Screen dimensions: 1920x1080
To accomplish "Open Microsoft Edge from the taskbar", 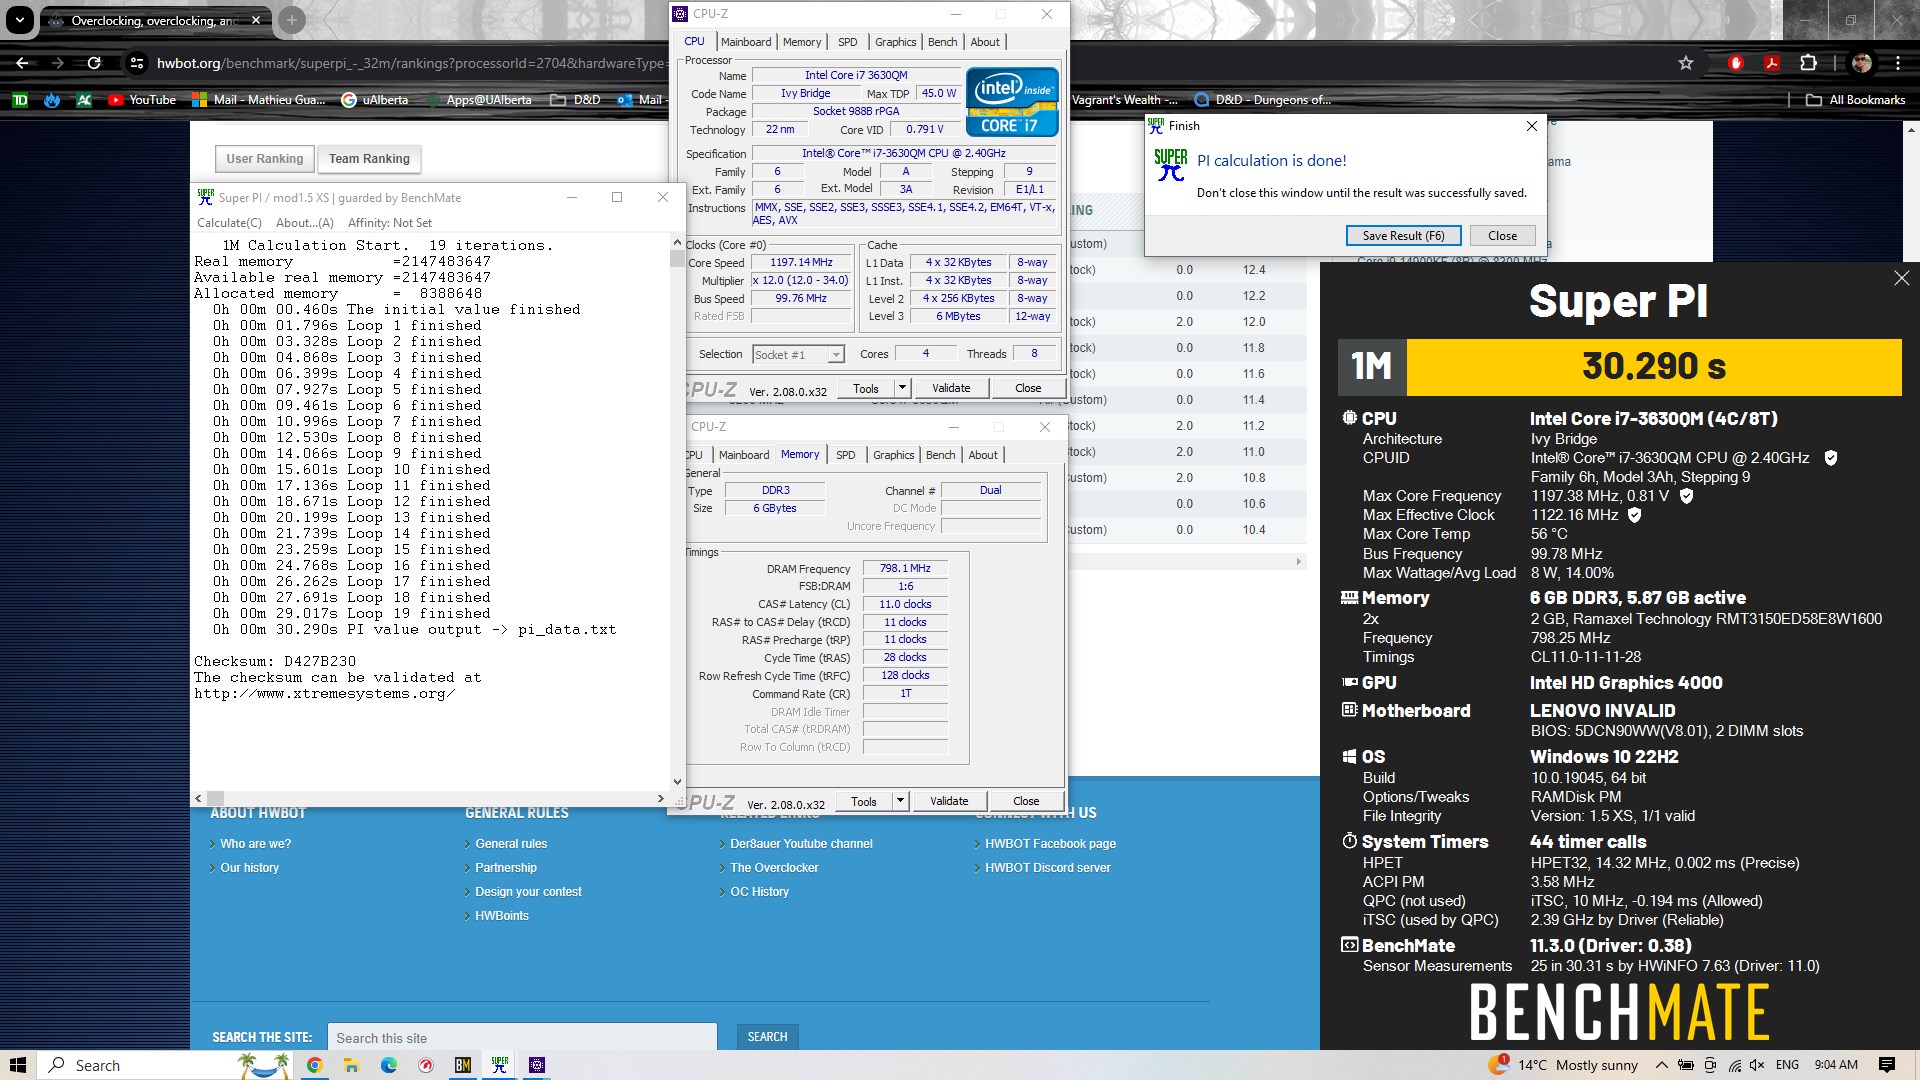I will (x=388, y=1065).
